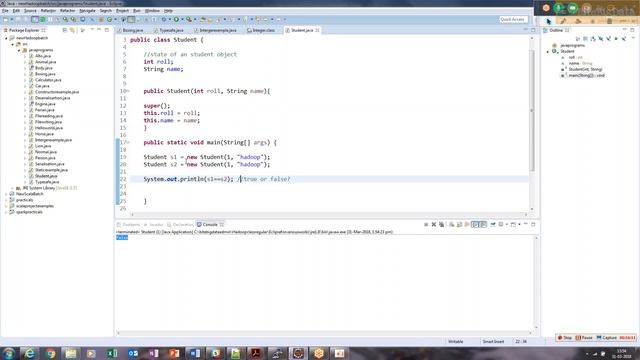640x360 pixels.
Task: Collapse the javaprograms package node
Action: [19, 50]
